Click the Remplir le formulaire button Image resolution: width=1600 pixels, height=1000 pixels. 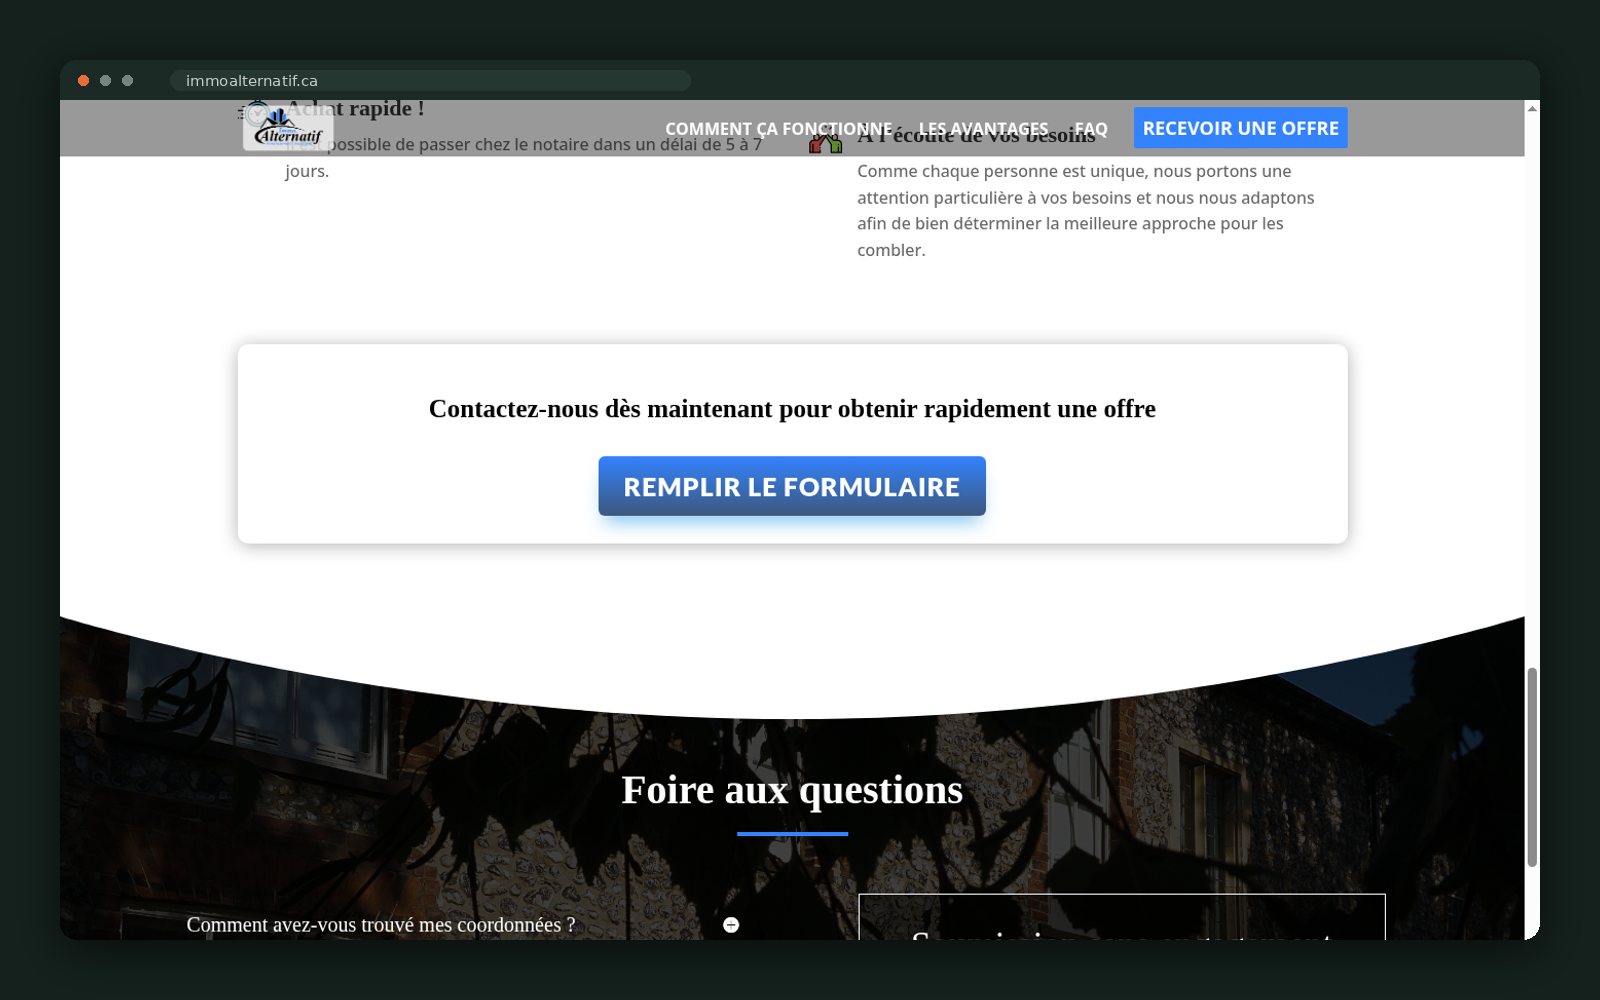(792, 486)
